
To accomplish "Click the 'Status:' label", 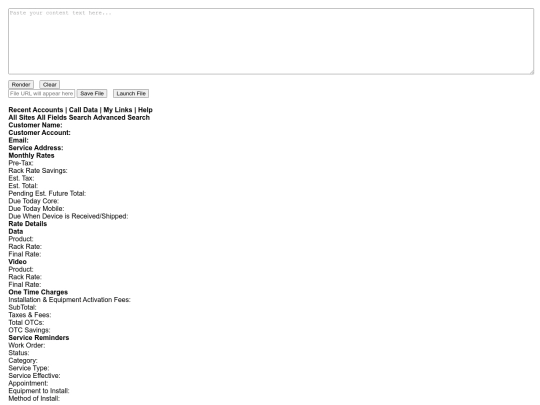I will tap(19, 353).
